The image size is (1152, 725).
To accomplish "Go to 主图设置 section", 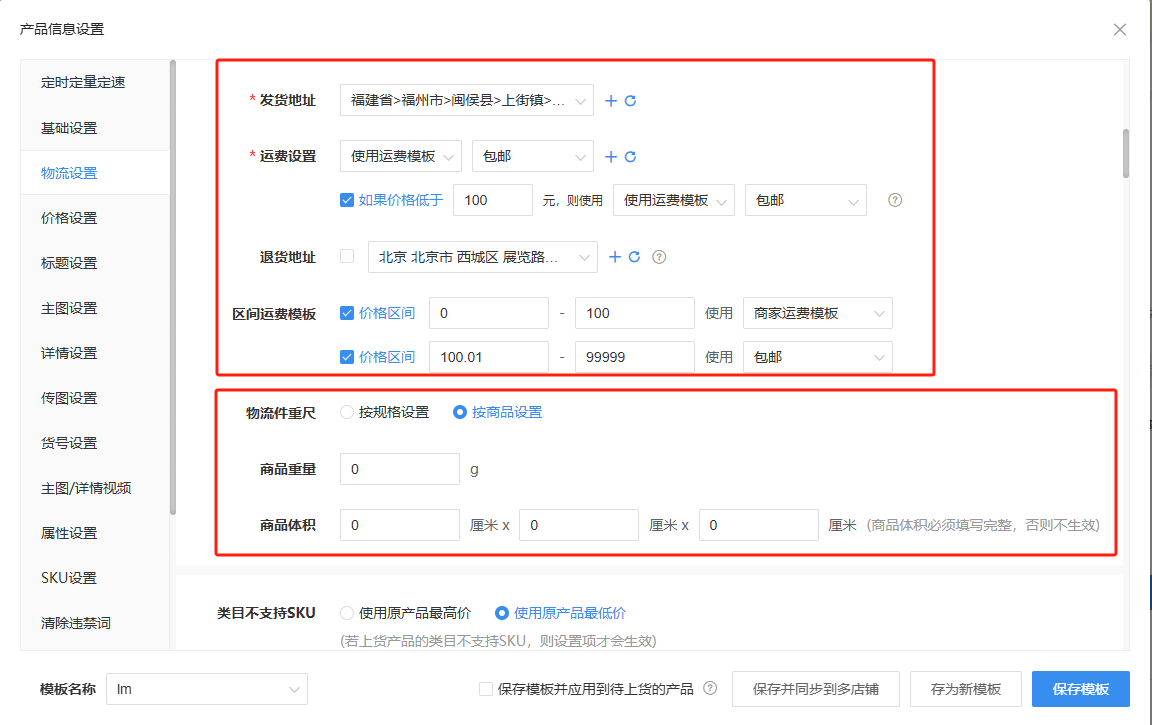I will 69,308.
